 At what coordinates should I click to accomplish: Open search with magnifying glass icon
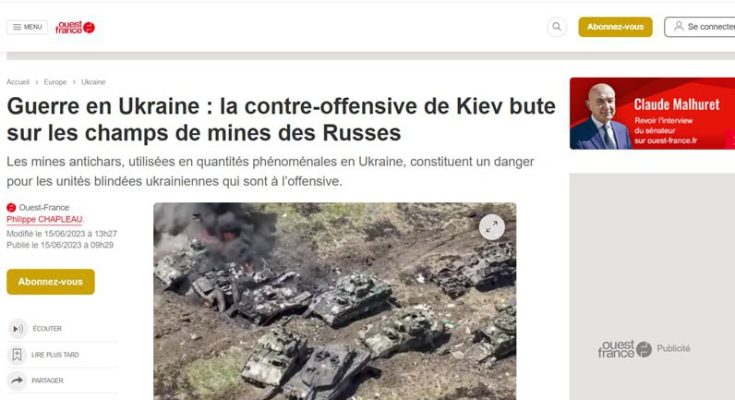pos(556,27)
